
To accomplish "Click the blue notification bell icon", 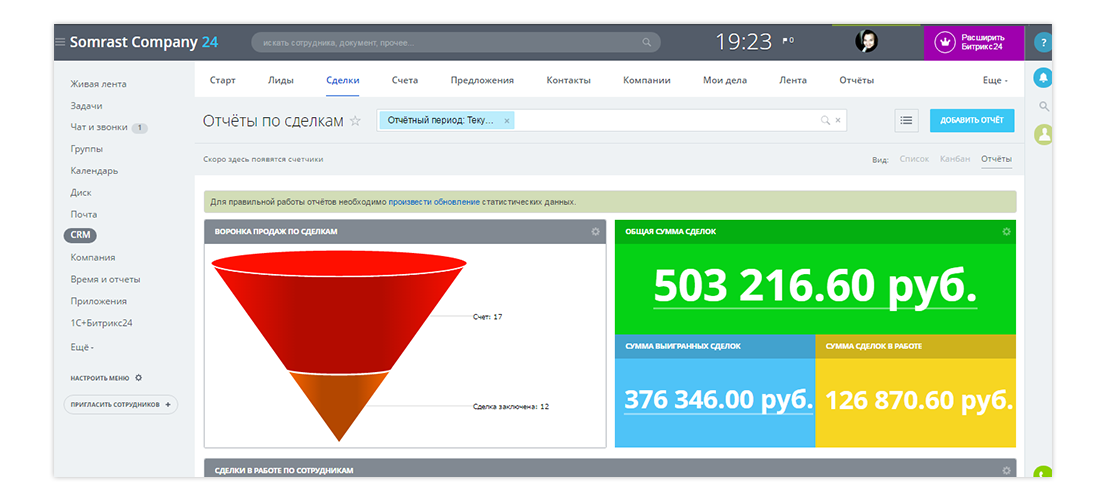I will [x=1043, y=78].
